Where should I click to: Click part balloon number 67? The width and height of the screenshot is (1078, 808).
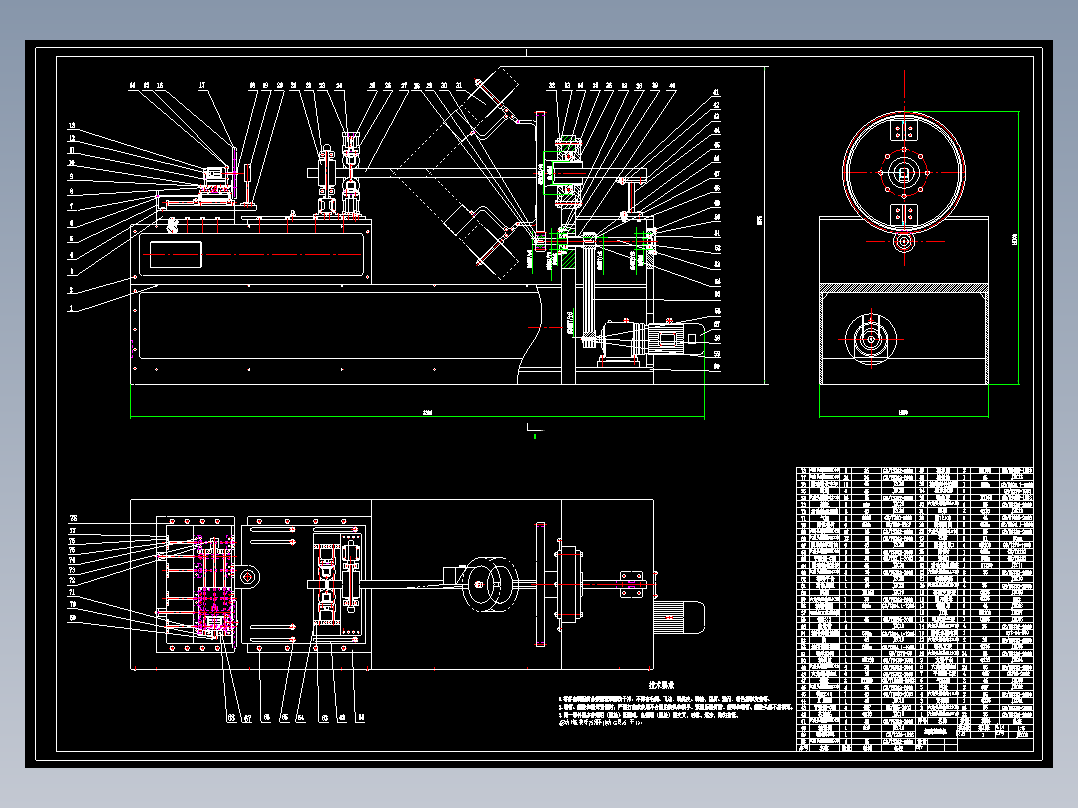click(x=248, y=718)
